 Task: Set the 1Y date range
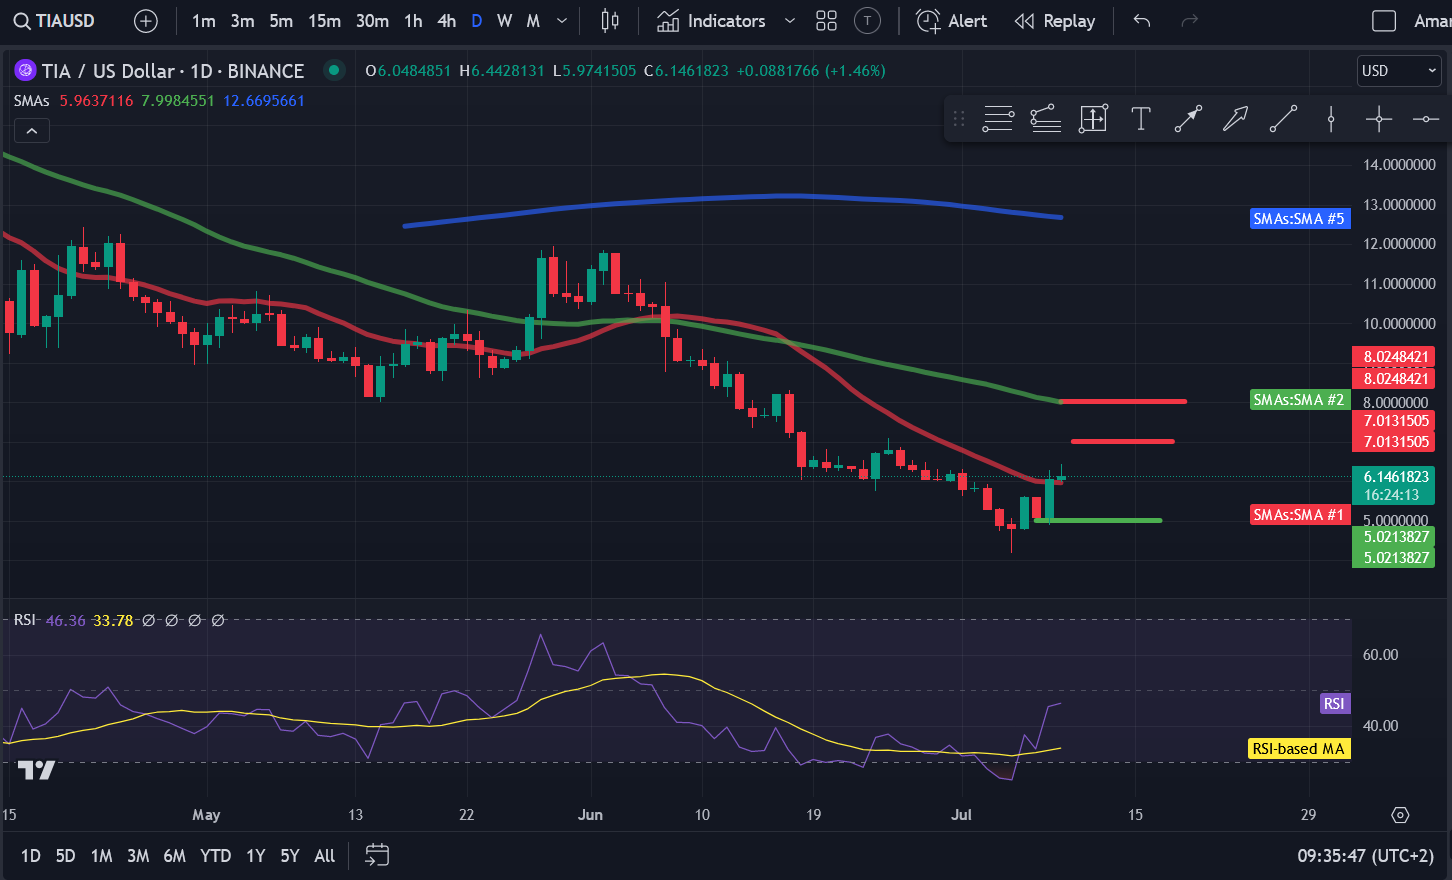pos(255,856)
